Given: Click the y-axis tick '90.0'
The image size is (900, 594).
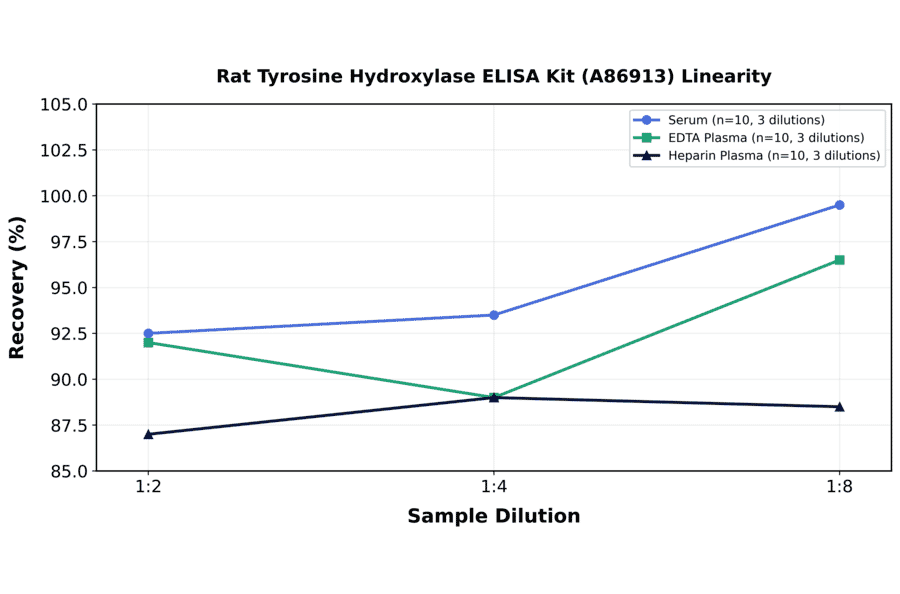Looking at the screenshot, I should (x=69, y=380).
